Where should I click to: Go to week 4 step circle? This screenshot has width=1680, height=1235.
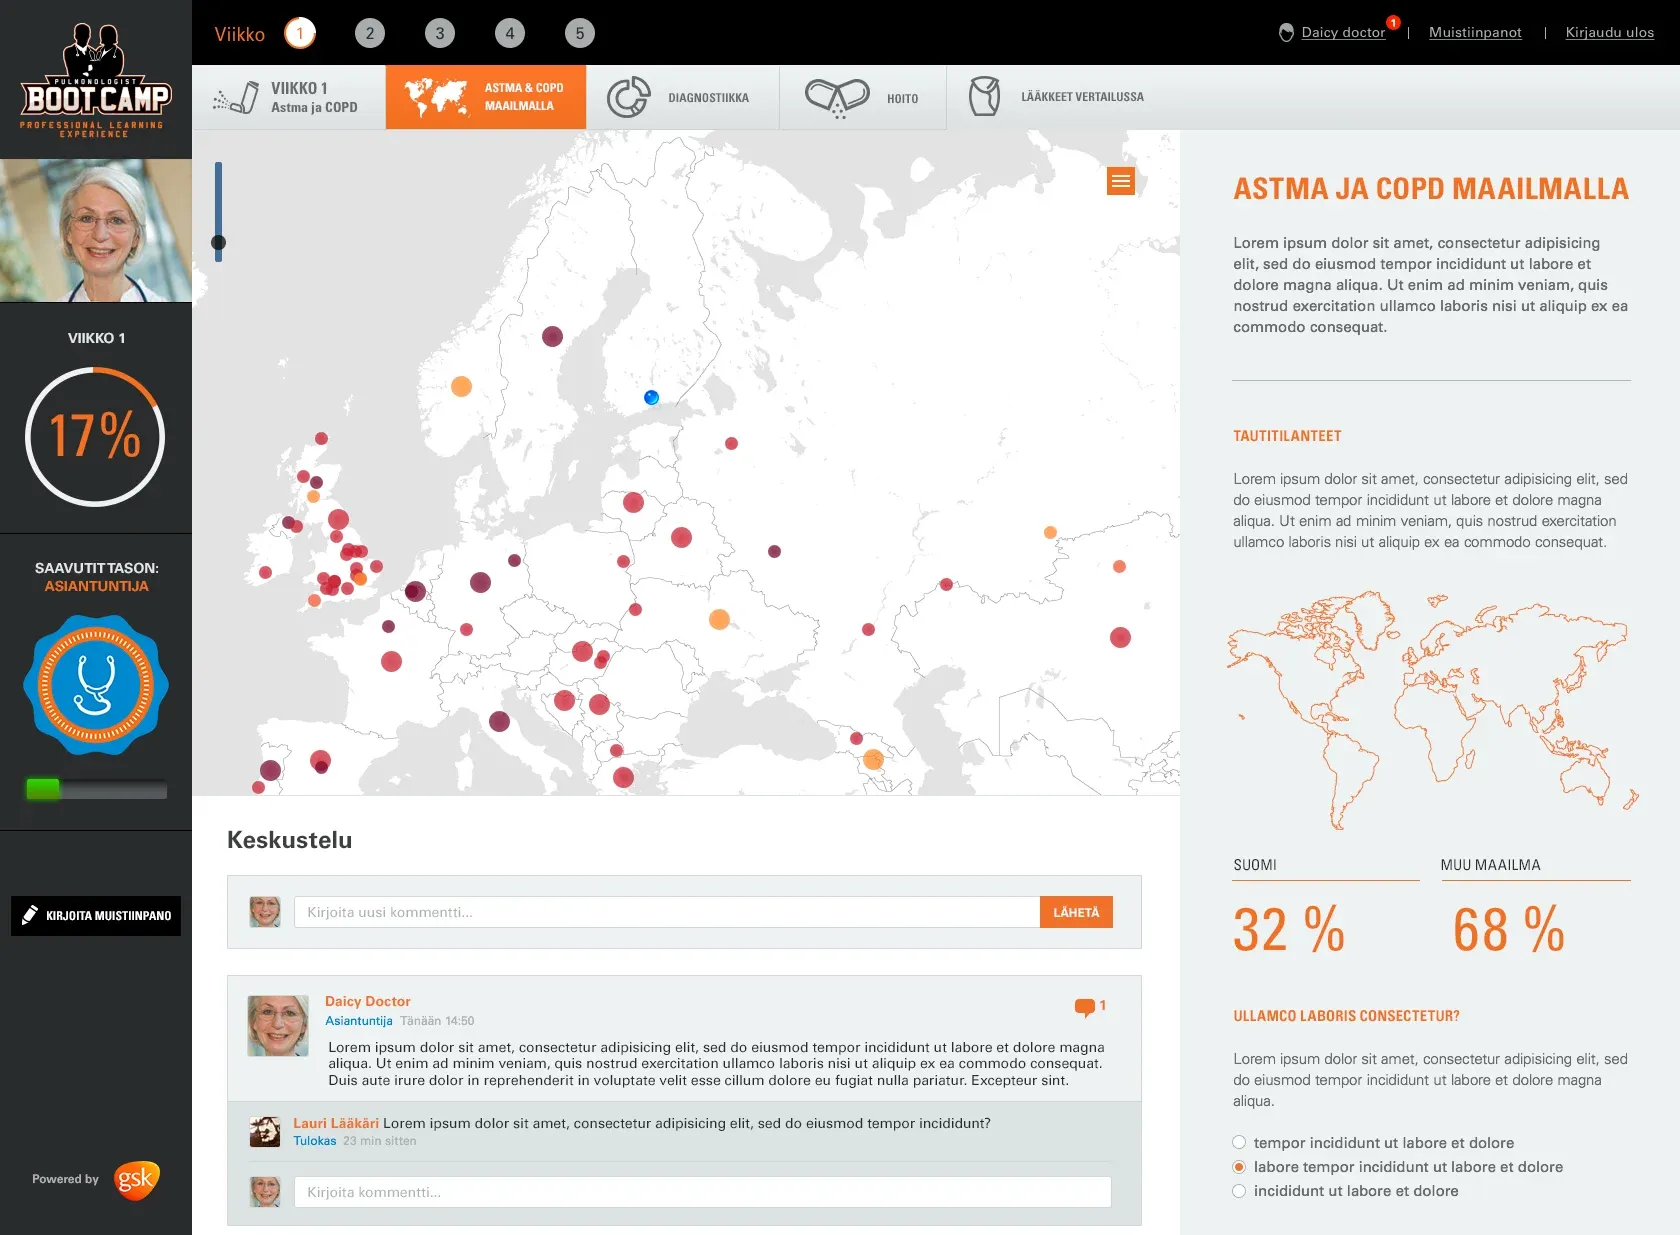[x=510, y=33]
